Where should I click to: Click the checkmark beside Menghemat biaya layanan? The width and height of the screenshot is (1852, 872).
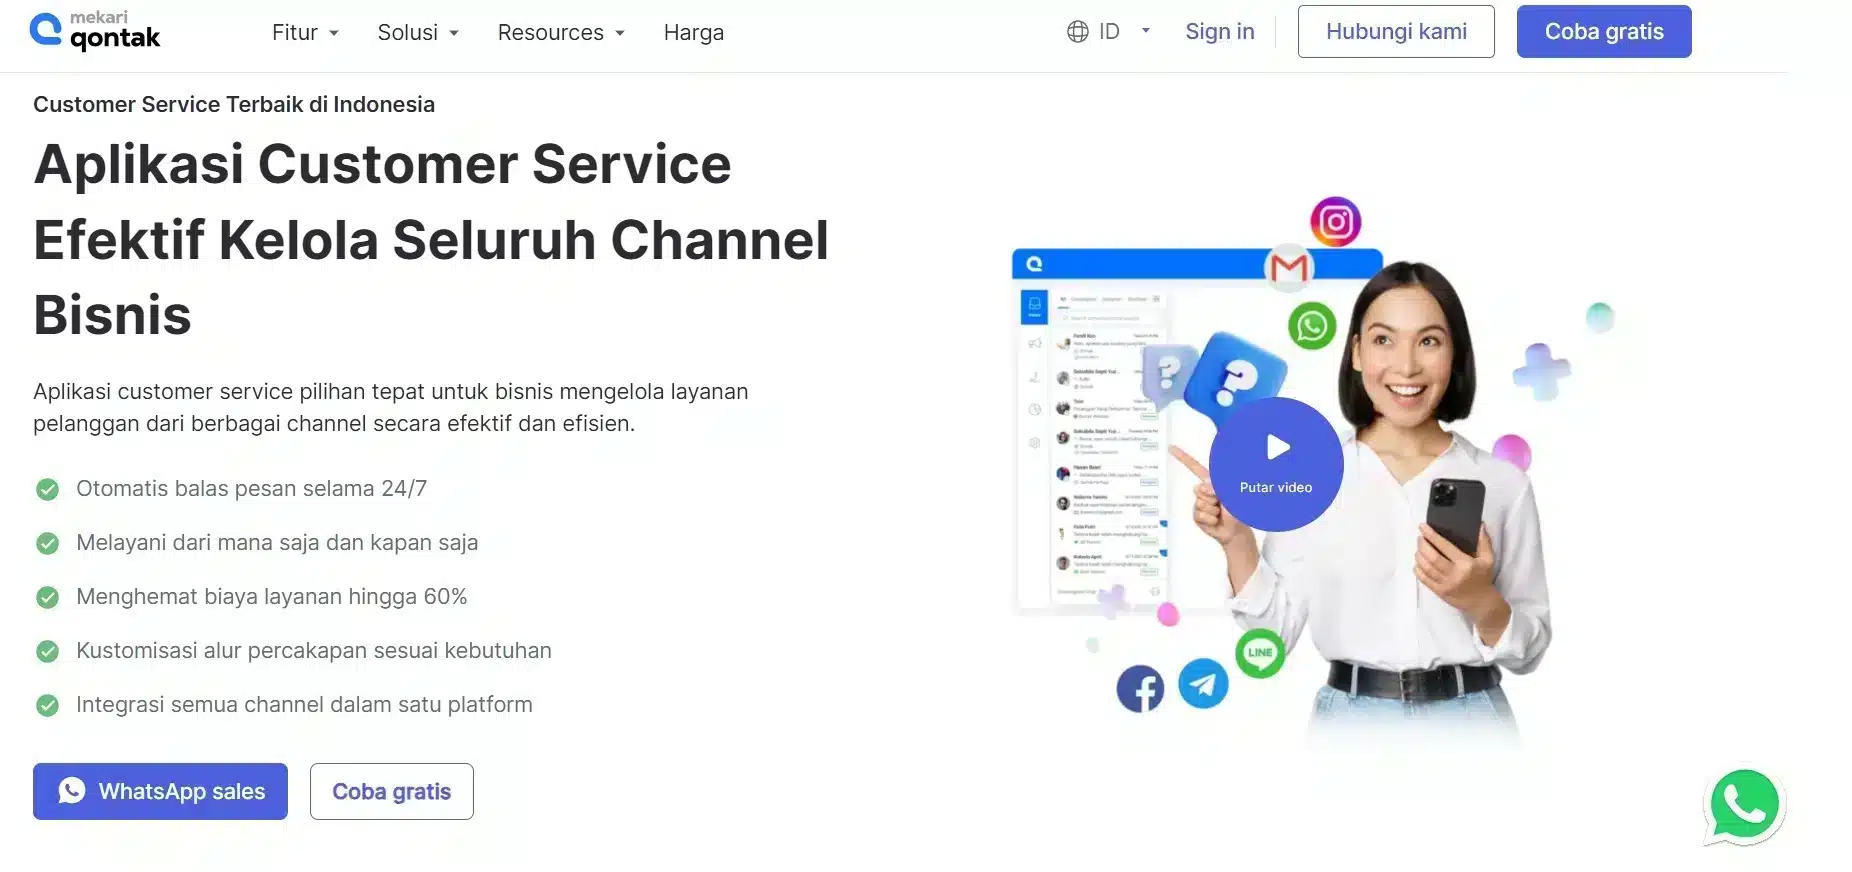coord(47,597)
